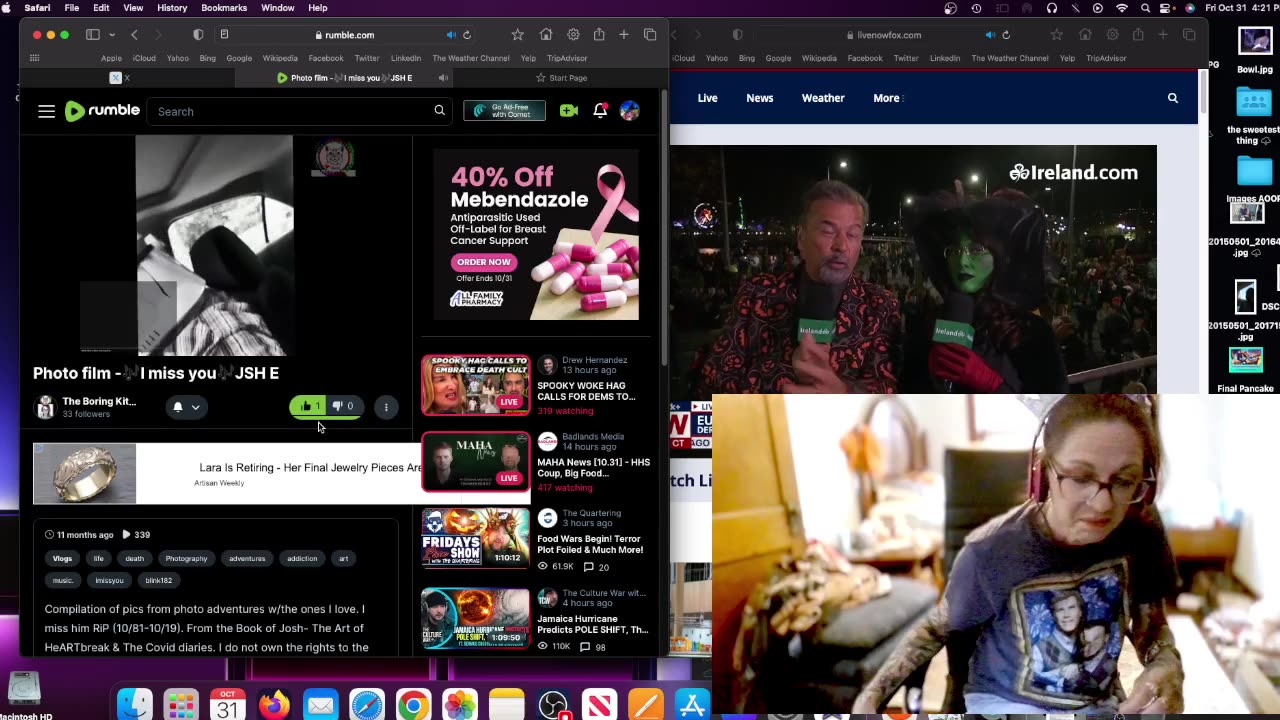Dislike the video with thumbs down
The image size is (1280, 720).
click(x=343, y=406)
